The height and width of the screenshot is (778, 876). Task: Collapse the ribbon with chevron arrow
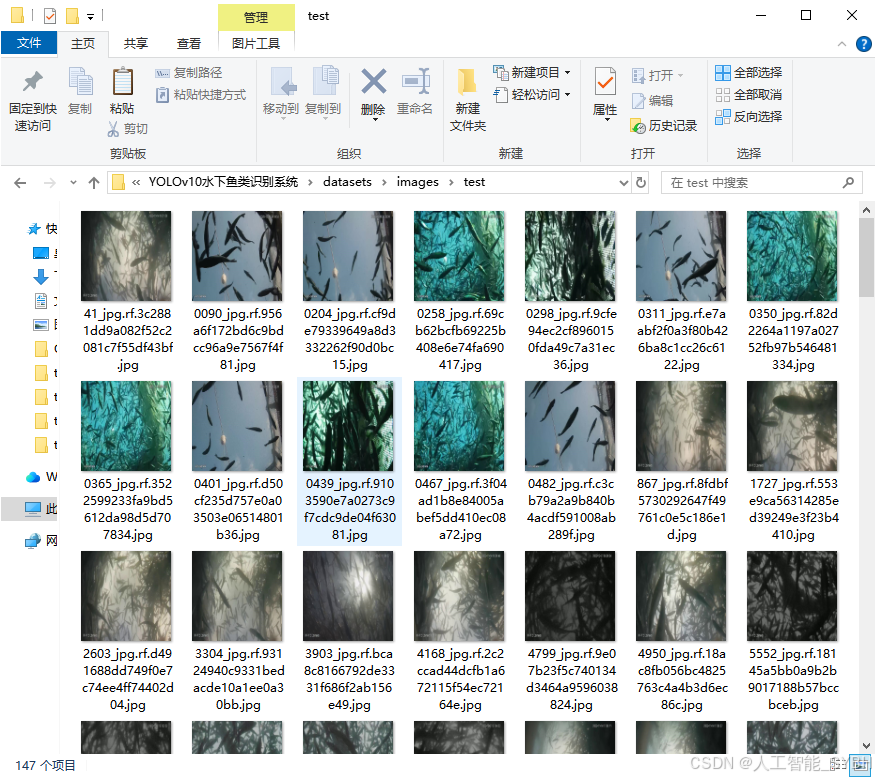[841, 44]
